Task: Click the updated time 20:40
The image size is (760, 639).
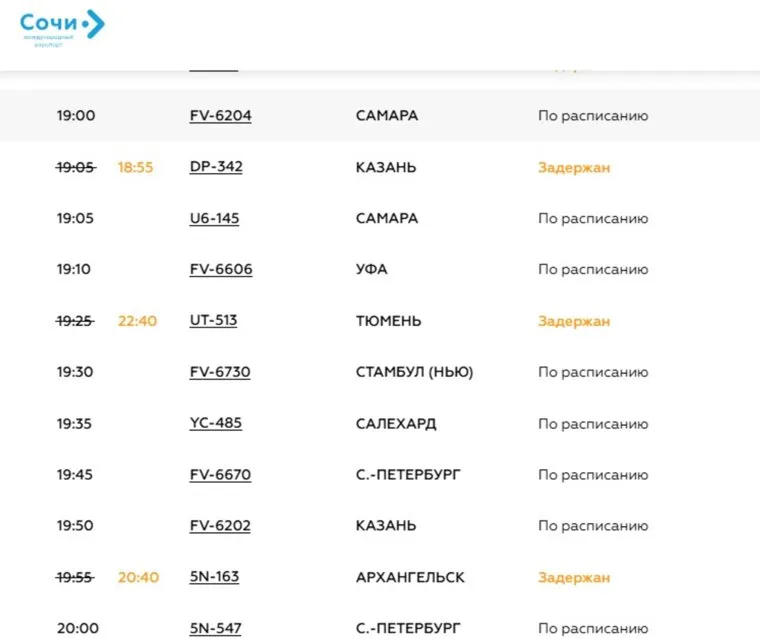Action: pos(137,577)
